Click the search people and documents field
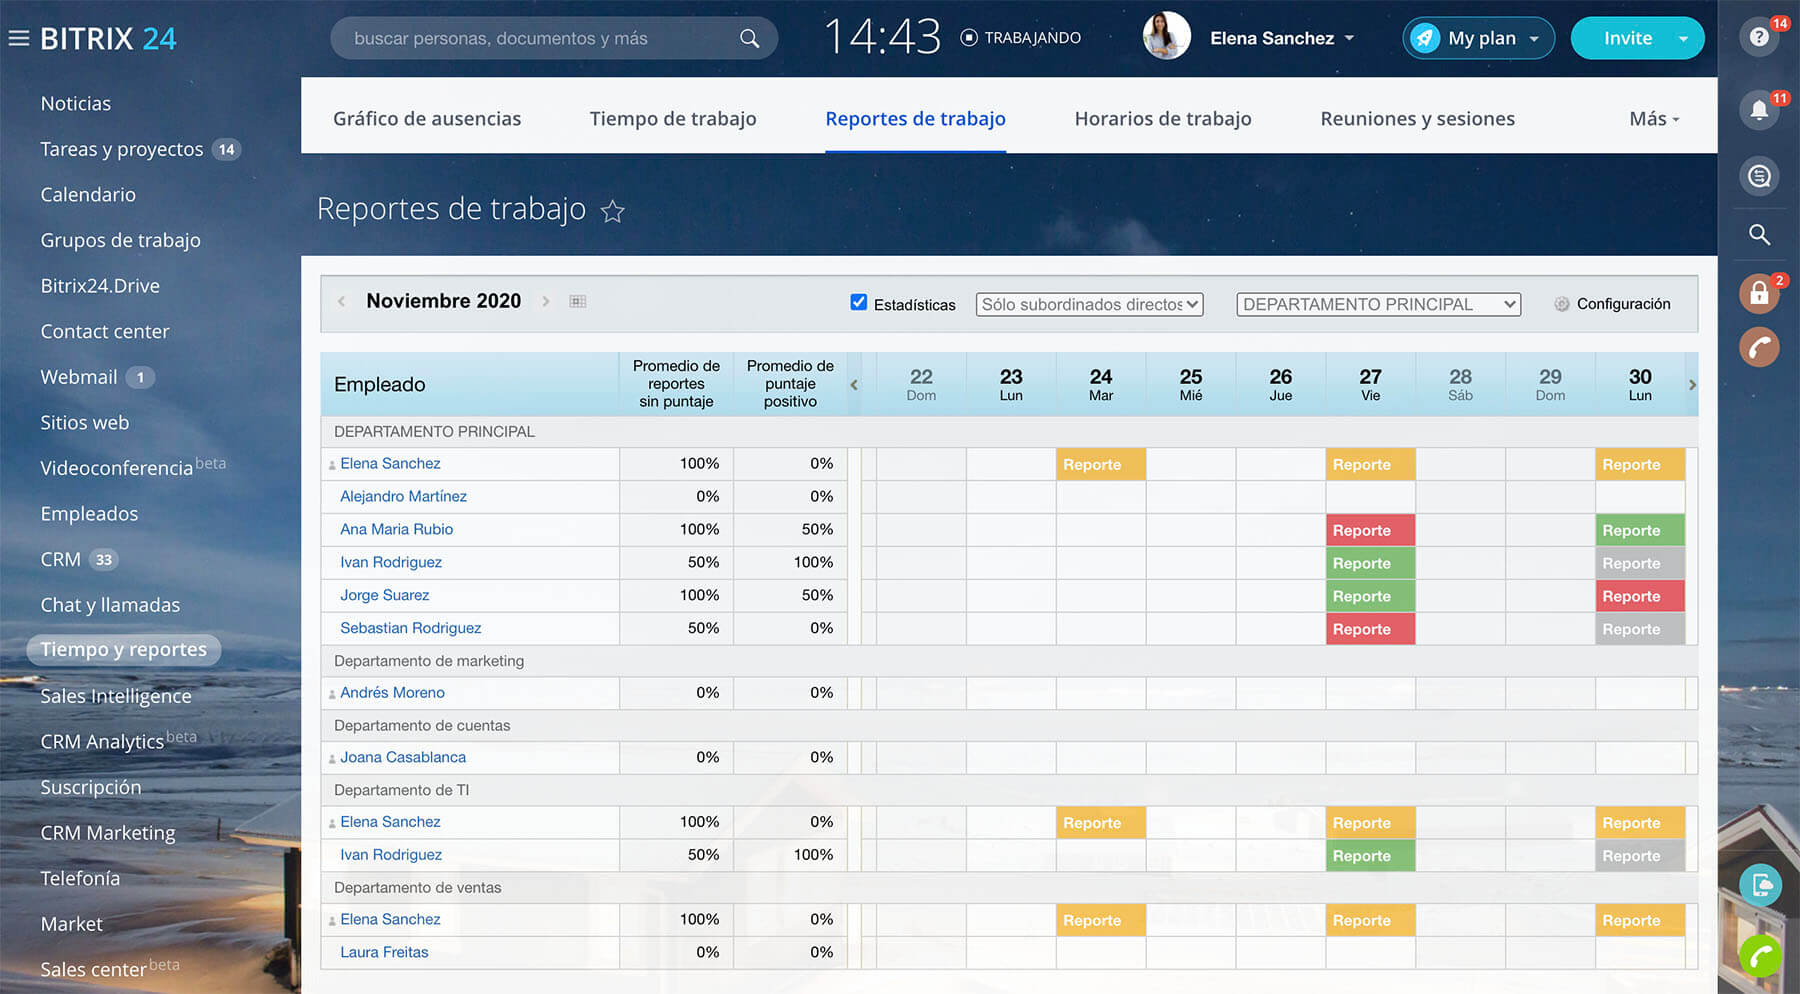Screen dimensions: 1800x994 [540, 39]
